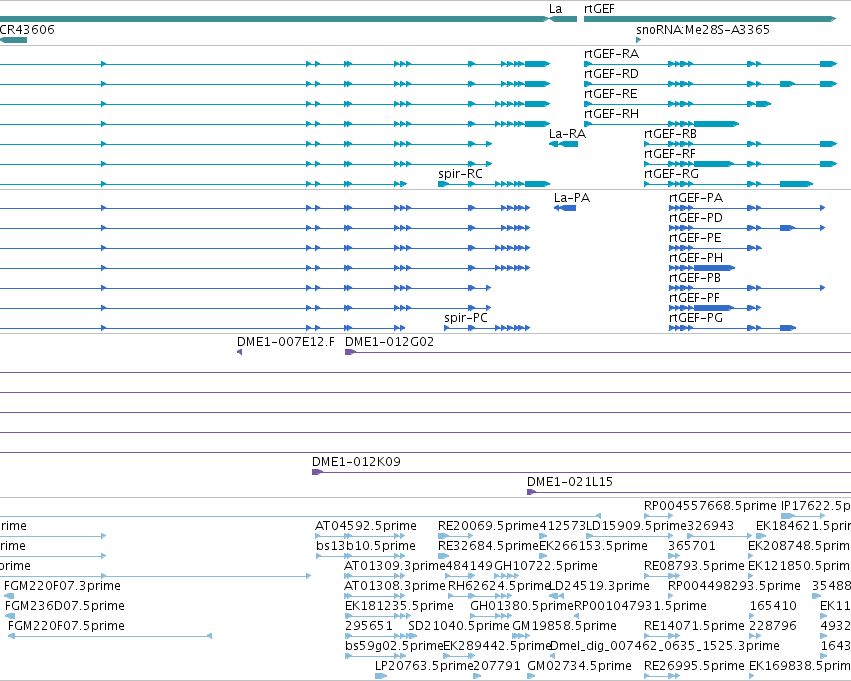This screenshot has height=681, width=851.
Task: Select AT04592.5prime EST label
Action: [x=366, y=526]
